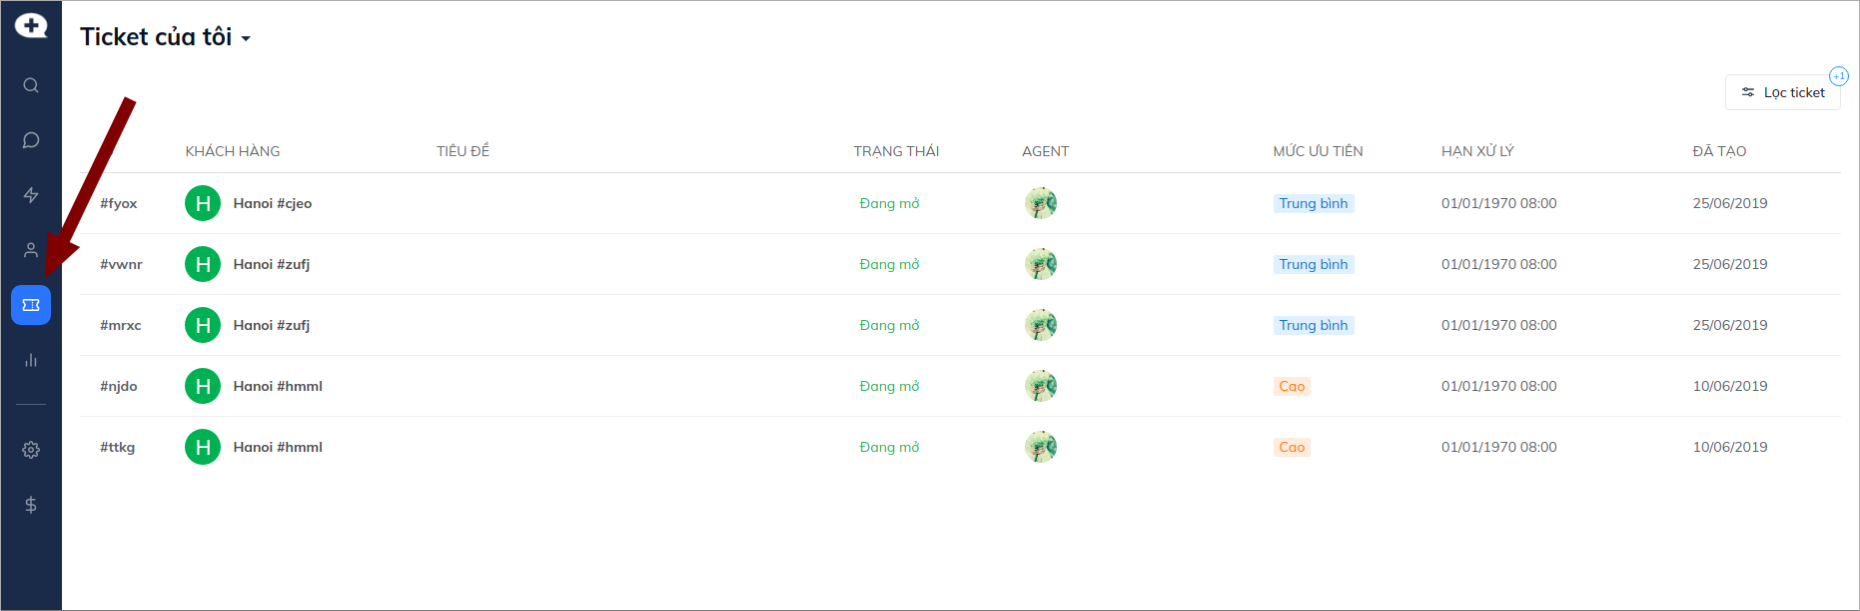
Task: Click the "Lọc ticket" filter button
Action: (1783, 93)
